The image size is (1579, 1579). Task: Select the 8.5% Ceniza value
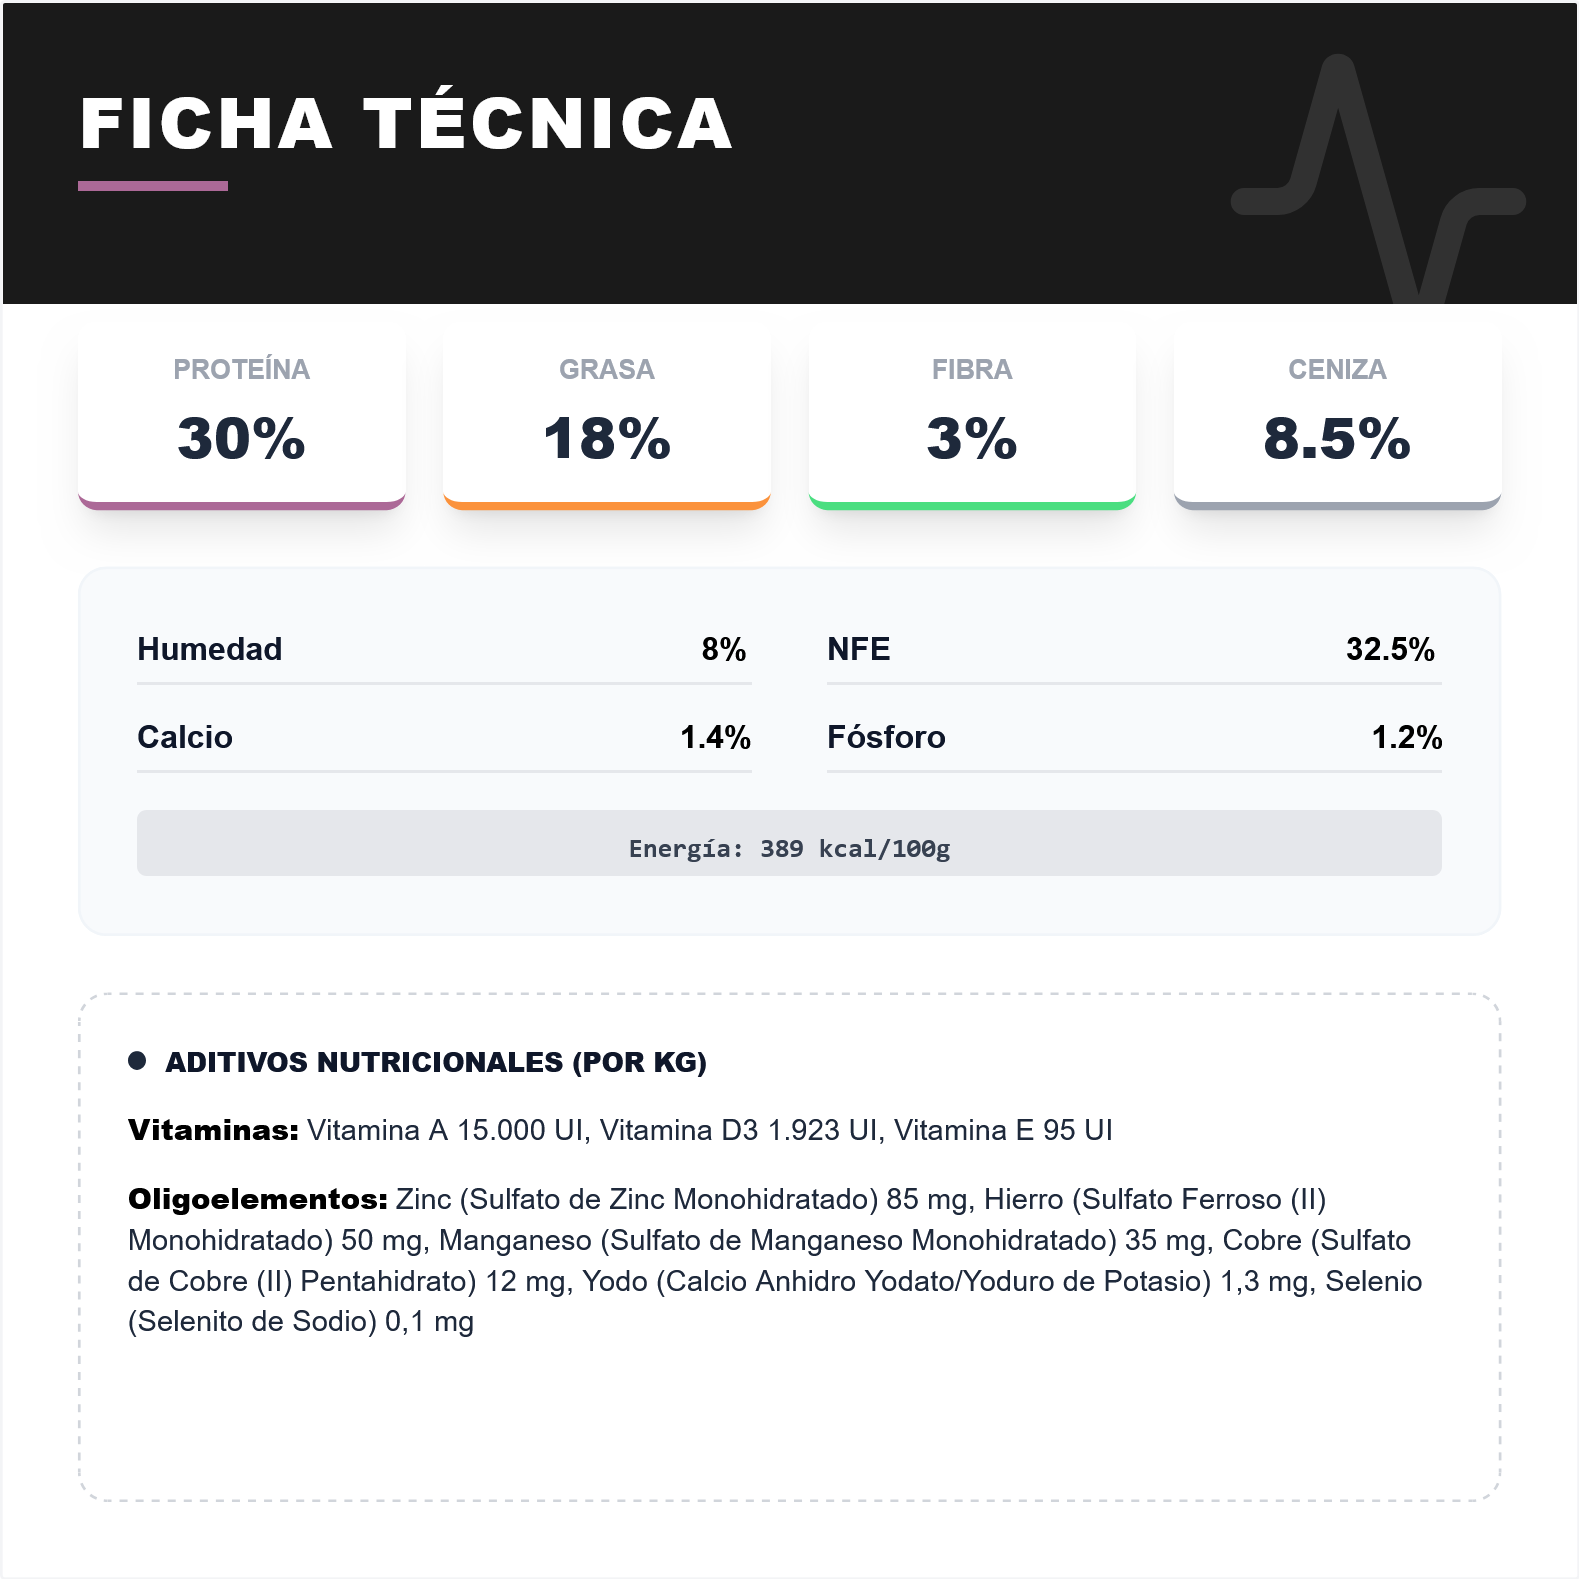point(1337,438)
